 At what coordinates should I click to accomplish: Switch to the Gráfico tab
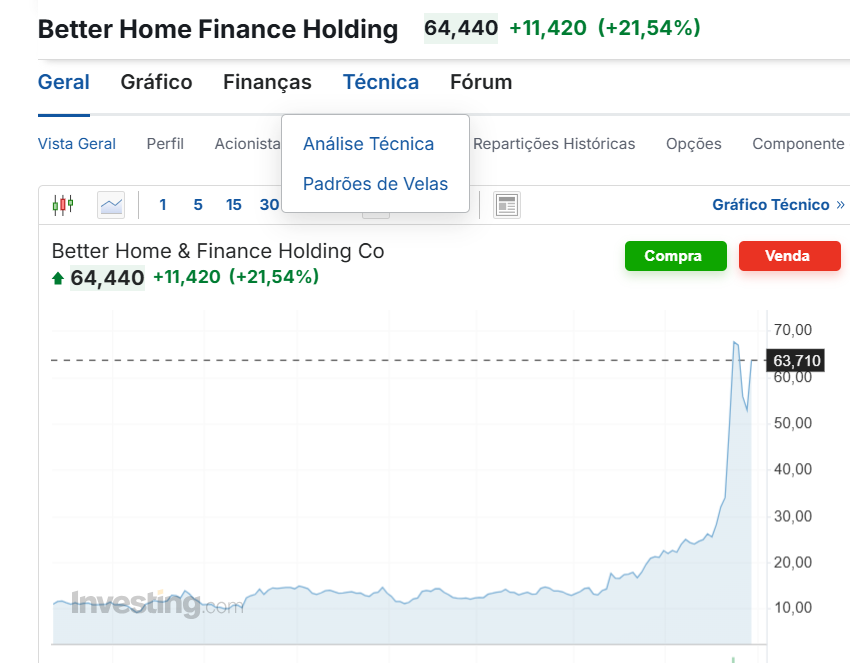click(x=156, y=82)
